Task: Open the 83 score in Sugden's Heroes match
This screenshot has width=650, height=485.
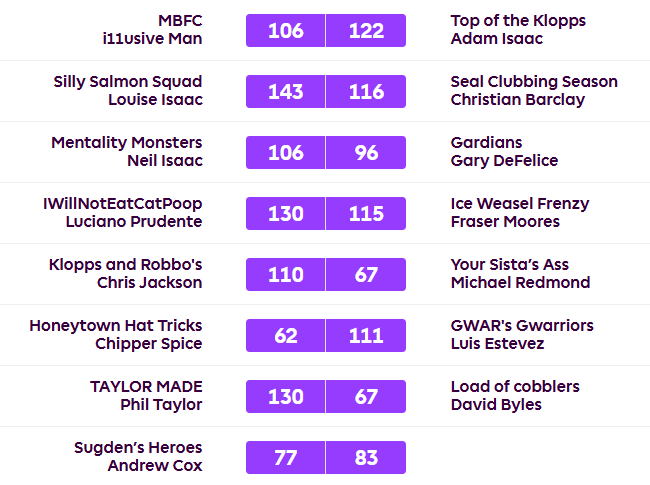Action: (x=366, y=458)
